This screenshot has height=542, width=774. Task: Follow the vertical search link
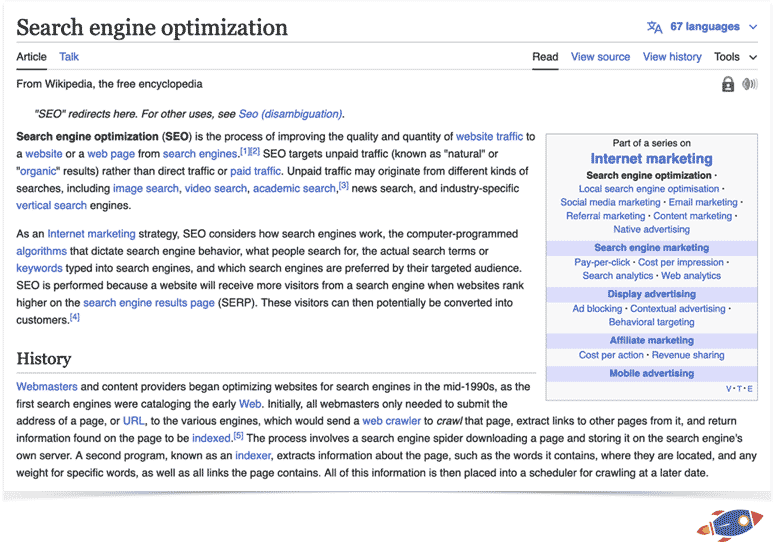pyautogui.click(x=51, y=205)
